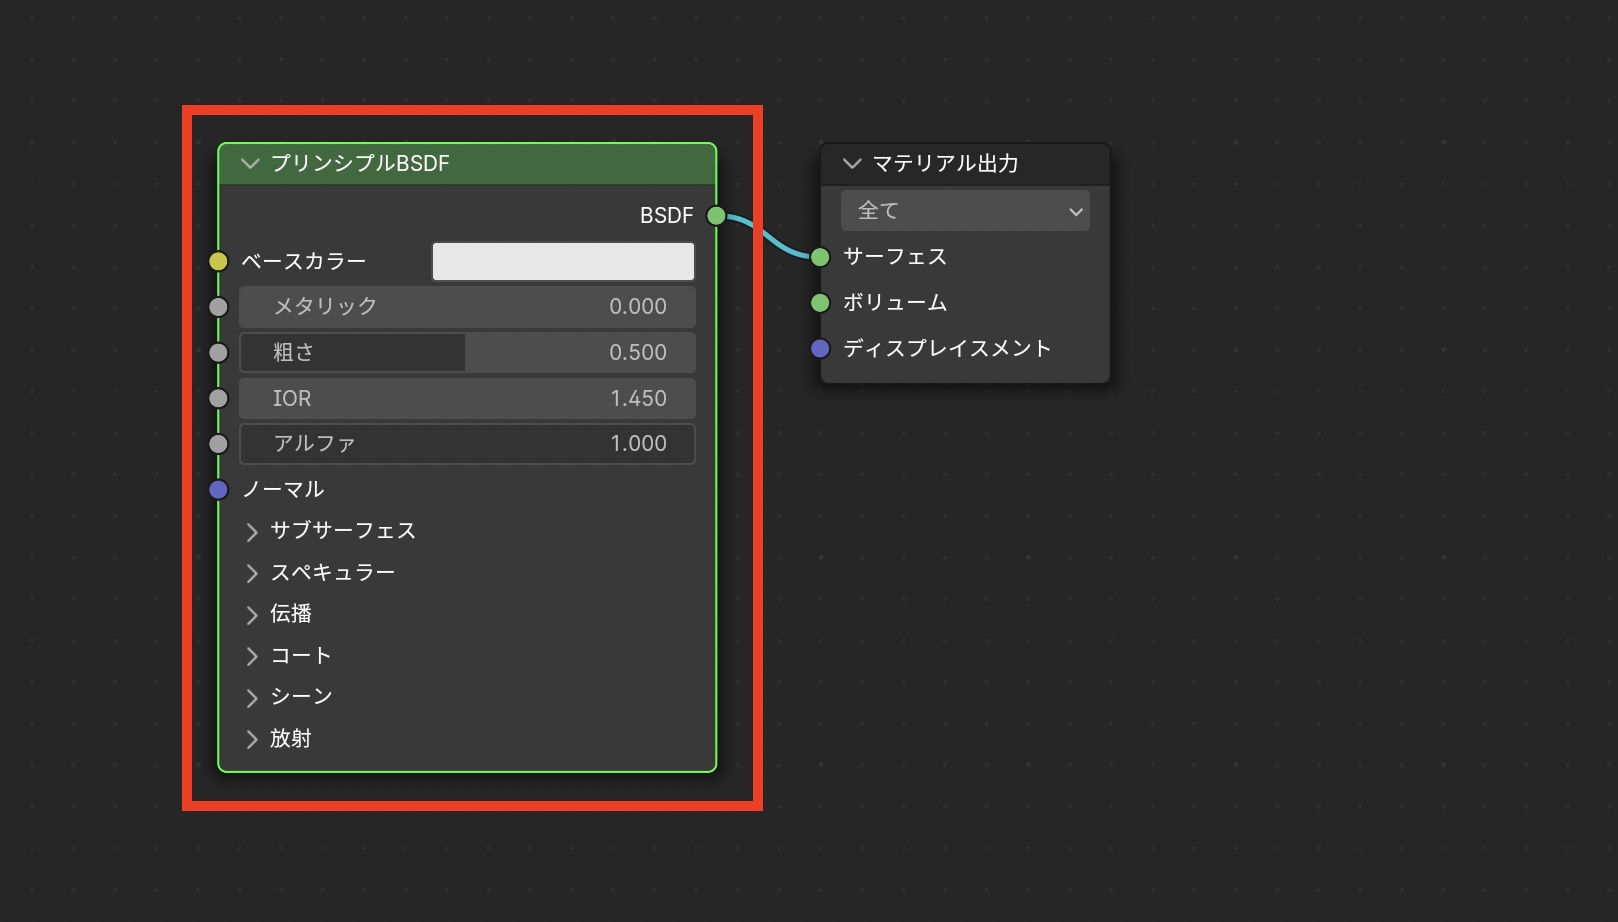Expand the 放射 panel

pos(252,739)
